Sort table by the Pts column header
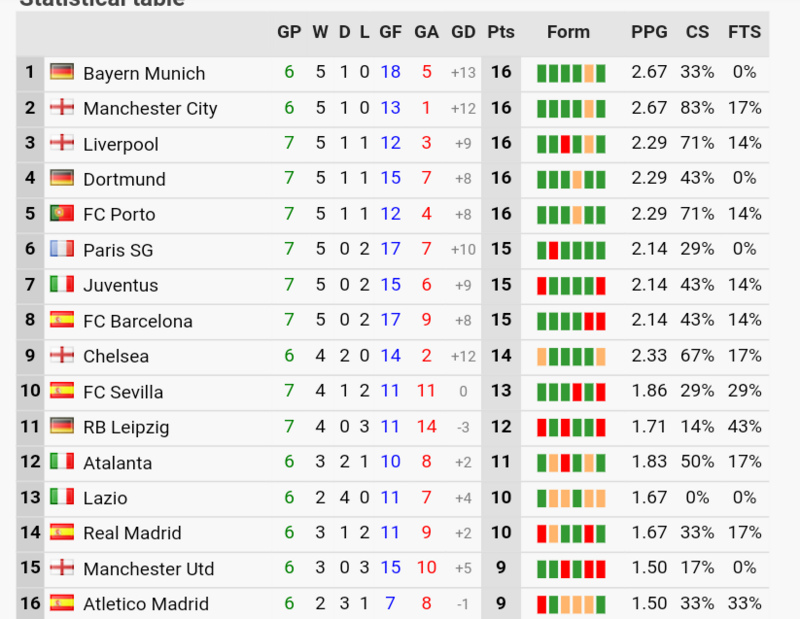The width and height of the screenshot is (800, 619). point(501,32)
